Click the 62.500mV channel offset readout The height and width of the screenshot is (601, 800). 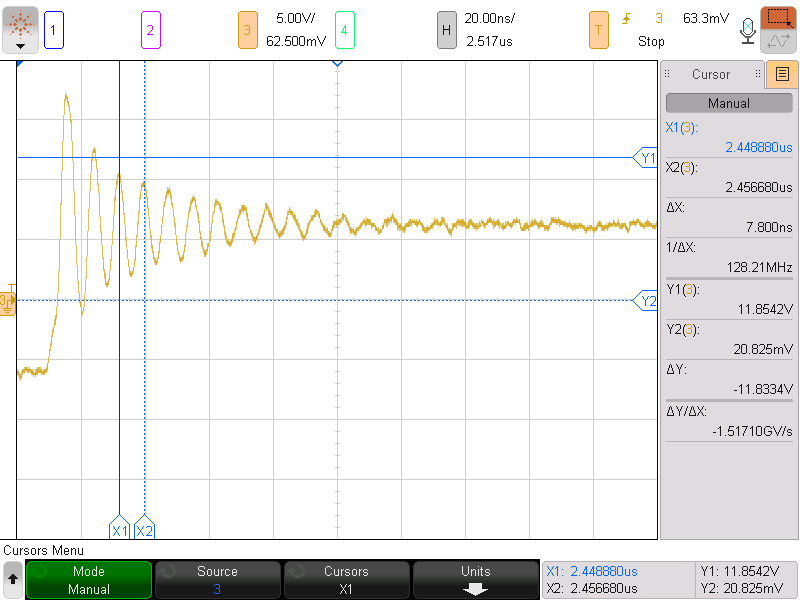pyautogui.click(x=296, y=41)
